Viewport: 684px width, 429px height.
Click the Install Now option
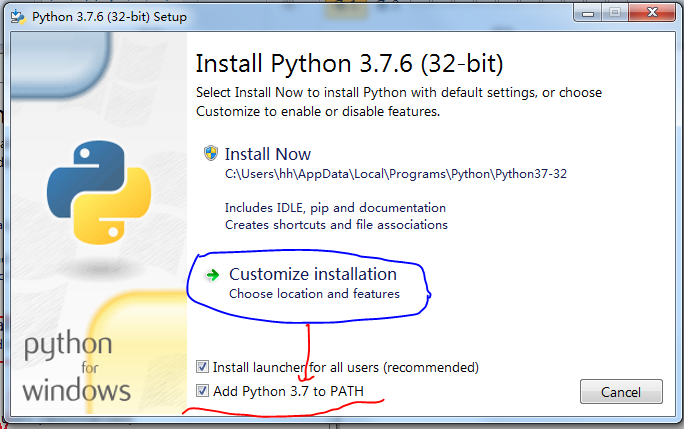(267, 154)
